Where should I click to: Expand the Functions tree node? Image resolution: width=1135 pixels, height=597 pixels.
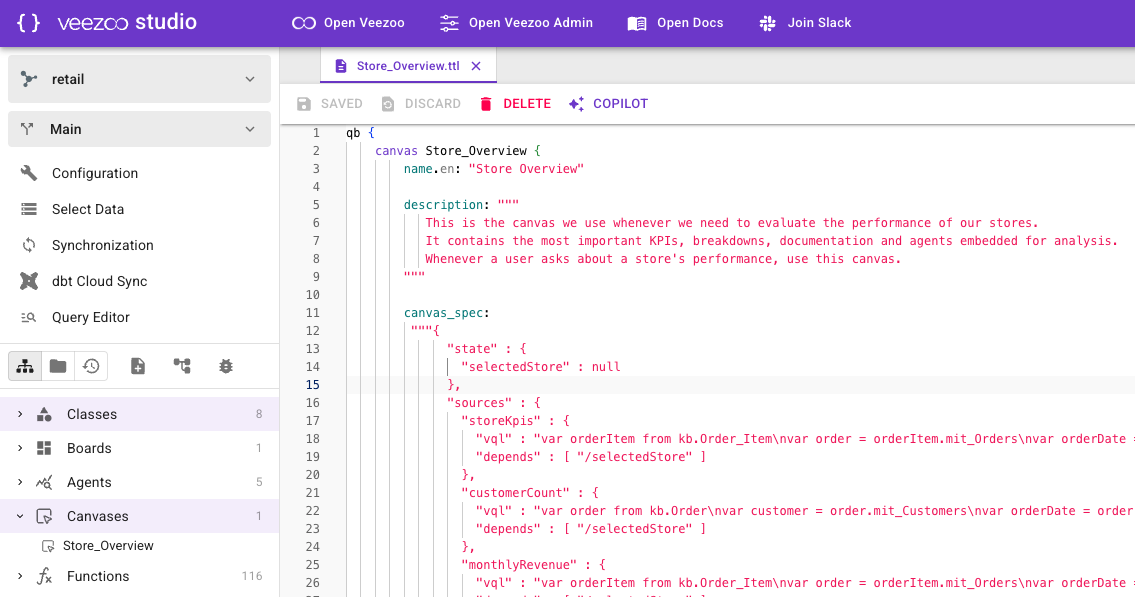click(20, 576)
